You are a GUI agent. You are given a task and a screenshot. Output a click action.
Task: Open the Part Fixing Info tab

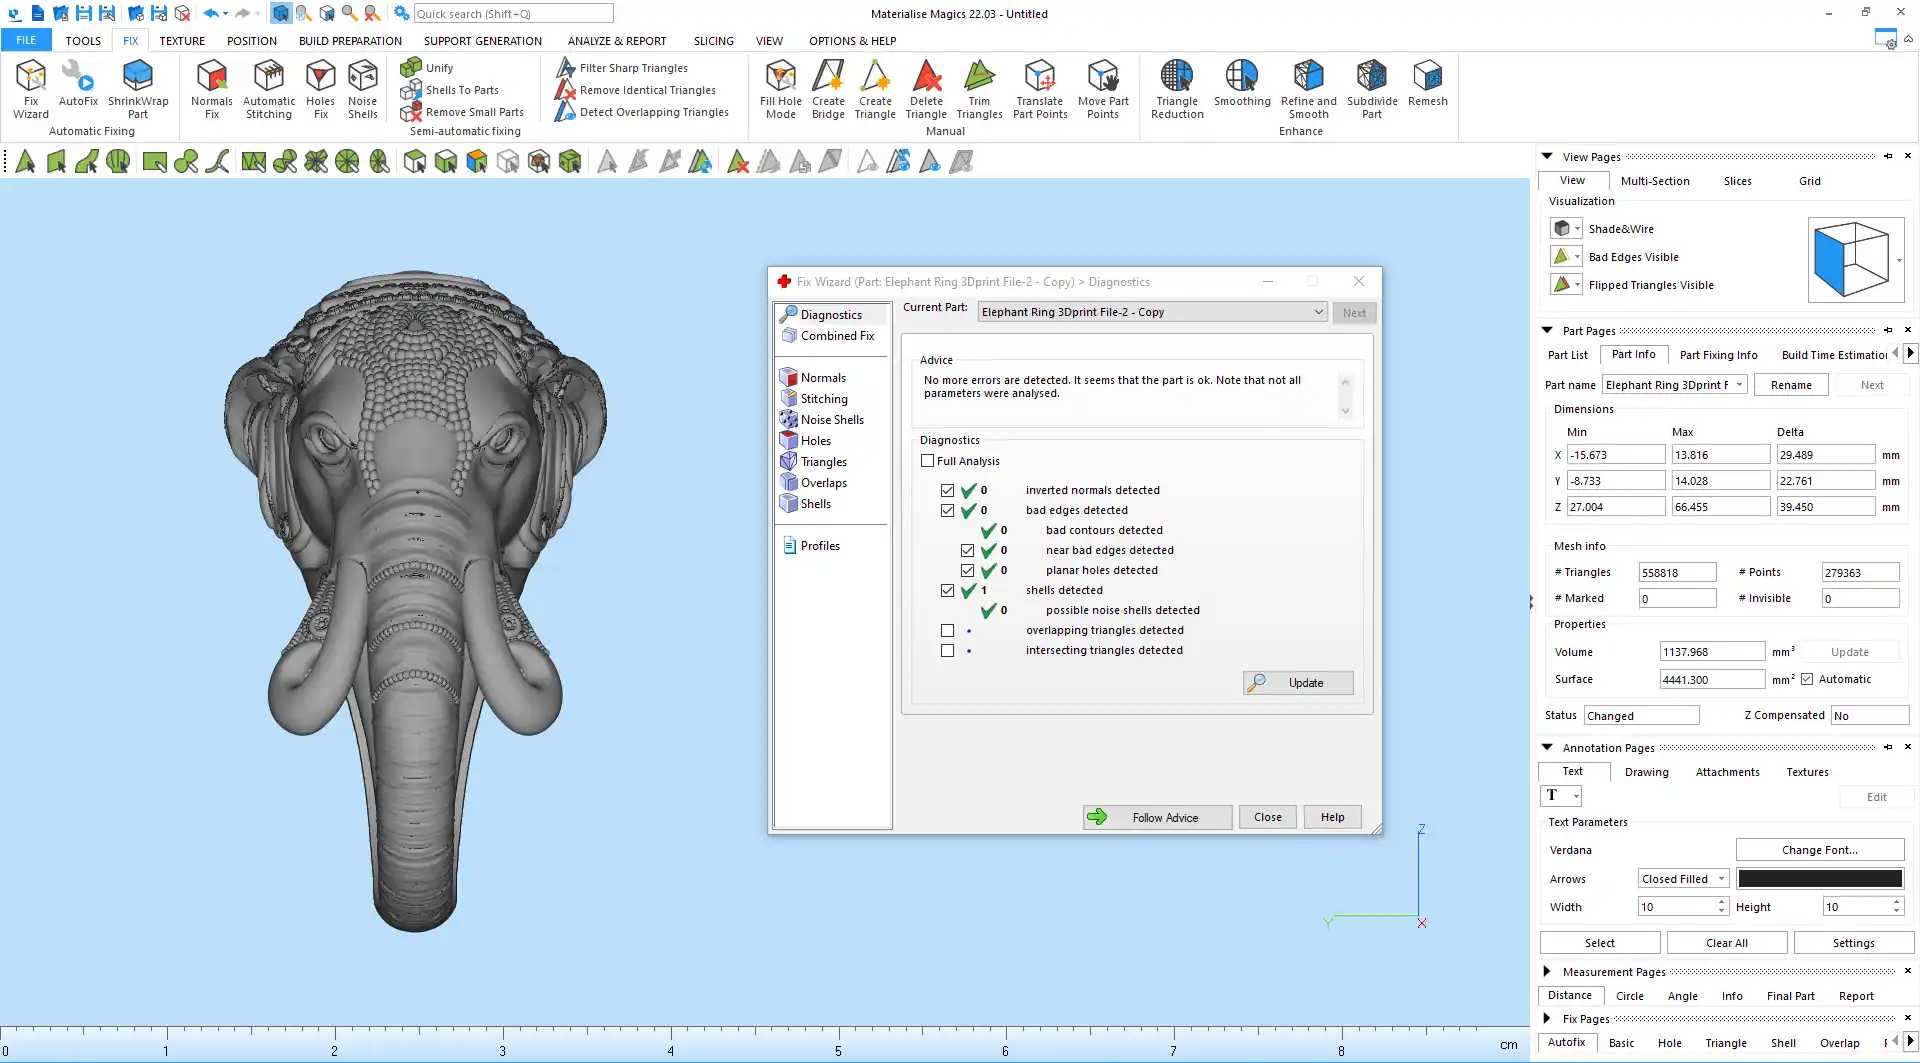[1718, 355]
